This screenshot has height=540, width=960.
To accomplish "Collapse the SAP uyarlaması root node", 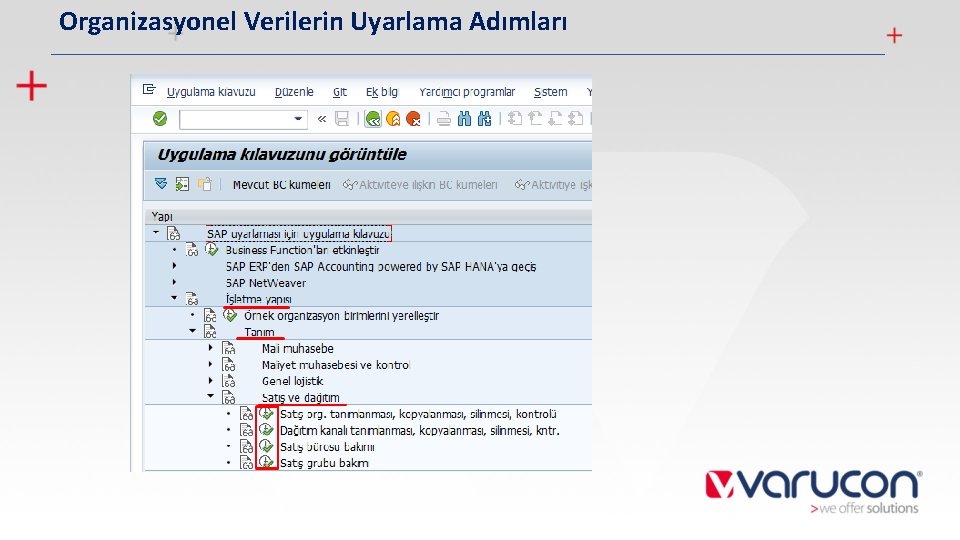I will click(156, 233).
